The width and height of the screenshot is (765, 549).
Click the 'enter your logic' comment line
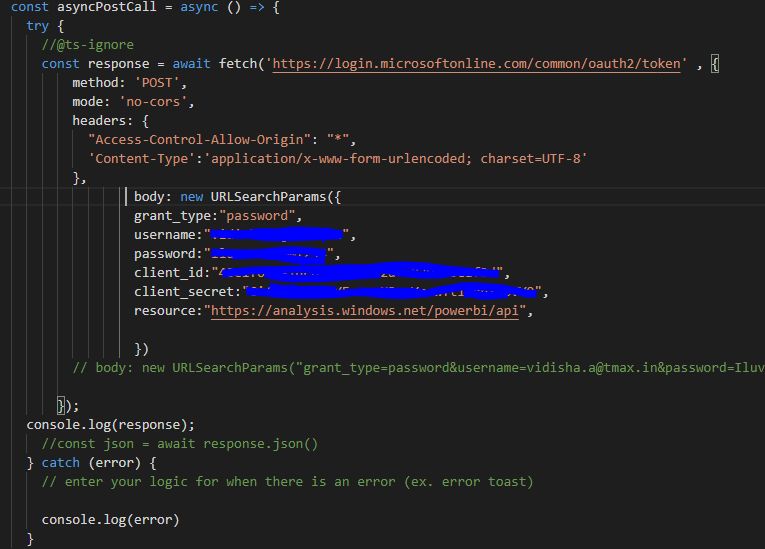(x=288, y=482)
